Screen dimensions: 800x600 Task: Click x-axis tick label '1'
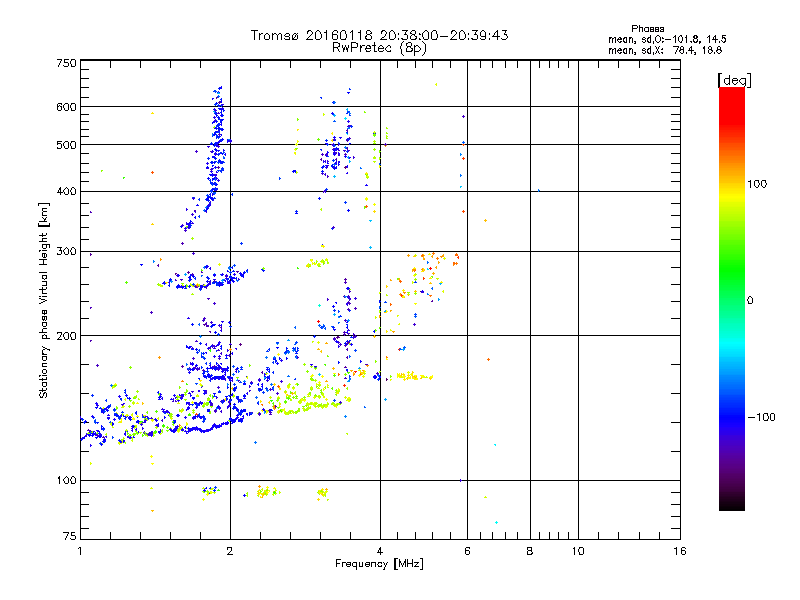(x=80, y=551)
